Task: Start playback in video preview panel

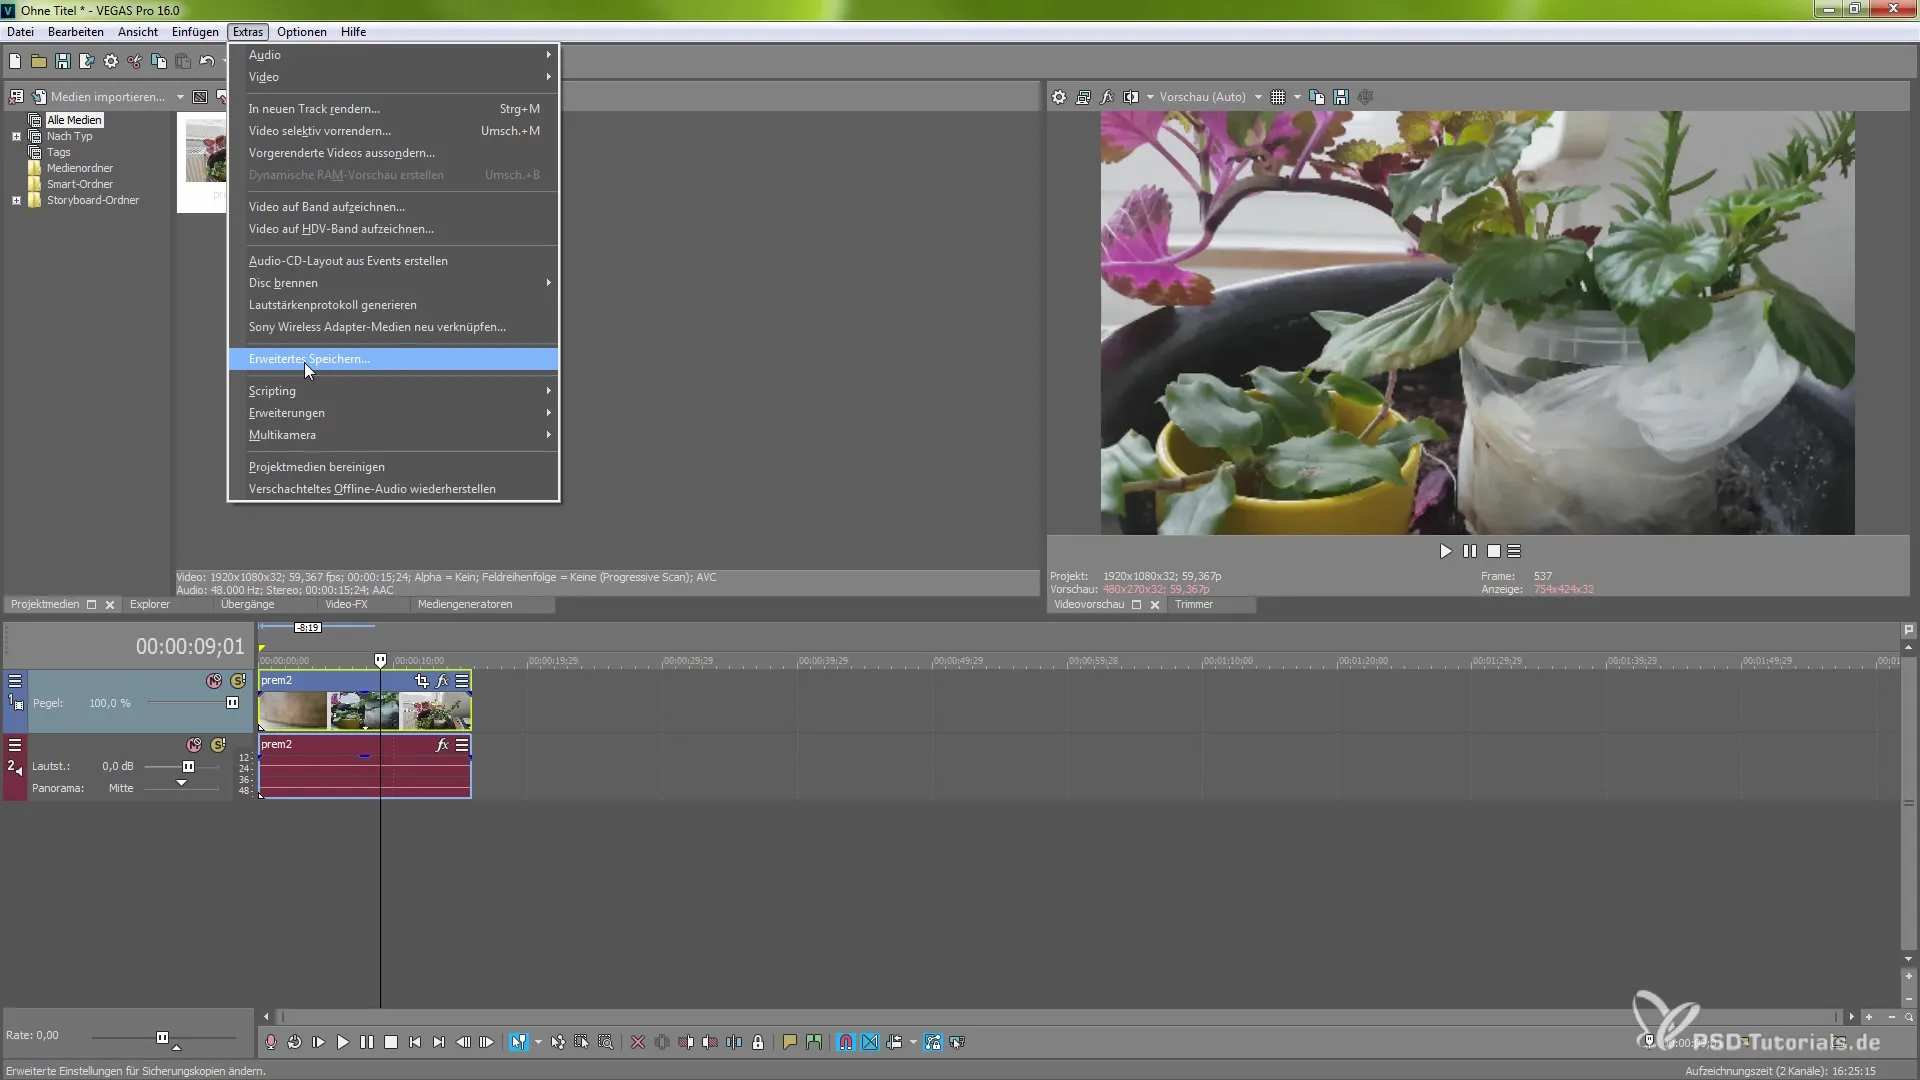Action: click(1445, 551)
